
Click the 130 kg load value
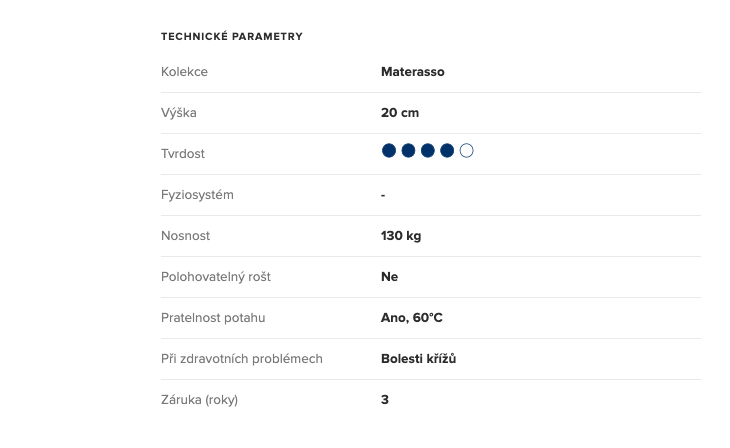[x=401, y=236]
